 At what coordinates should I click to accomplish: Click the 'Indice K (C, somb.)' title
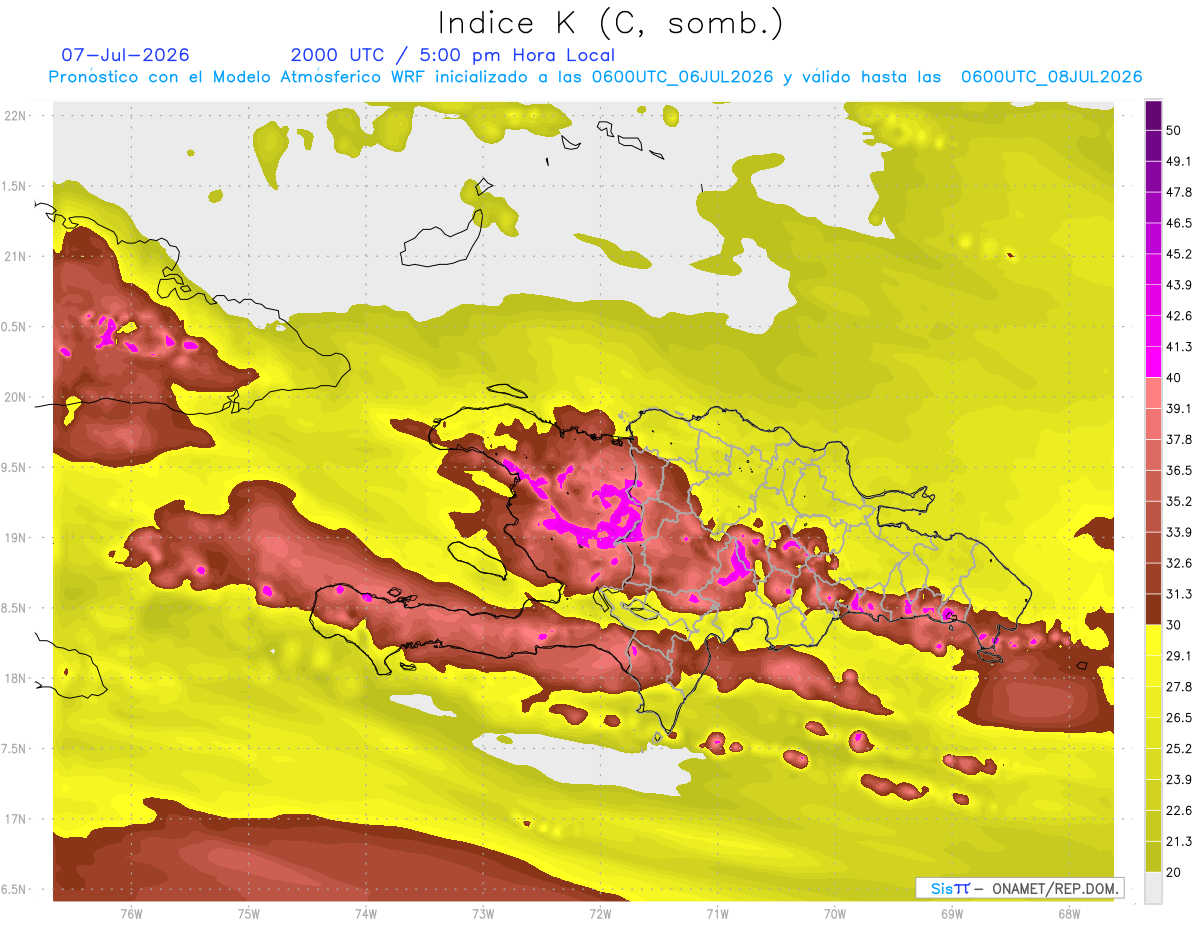[610, 22]
